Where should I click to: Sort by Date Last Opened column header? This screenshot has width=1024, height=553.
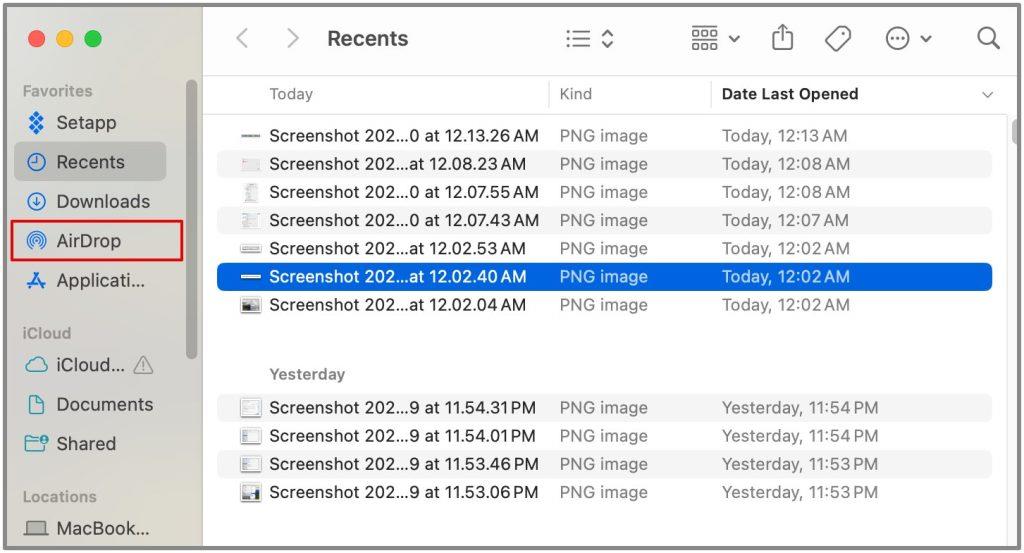click(790, 94)
